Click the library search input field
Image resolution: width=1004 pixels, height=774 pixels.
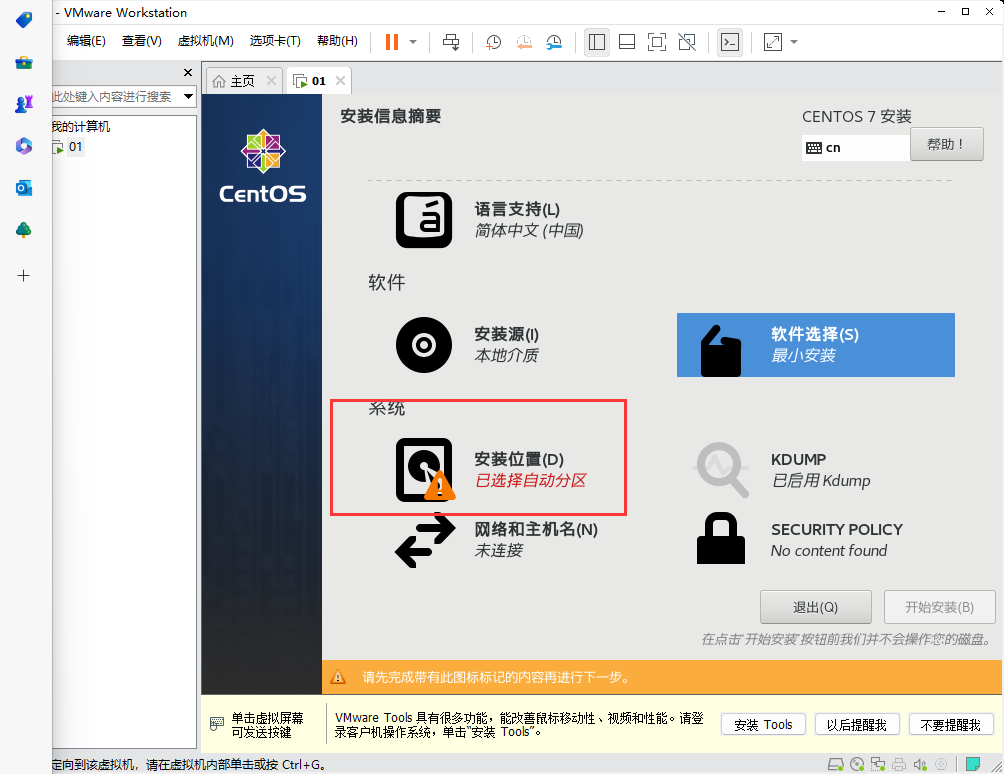[116, 97]
